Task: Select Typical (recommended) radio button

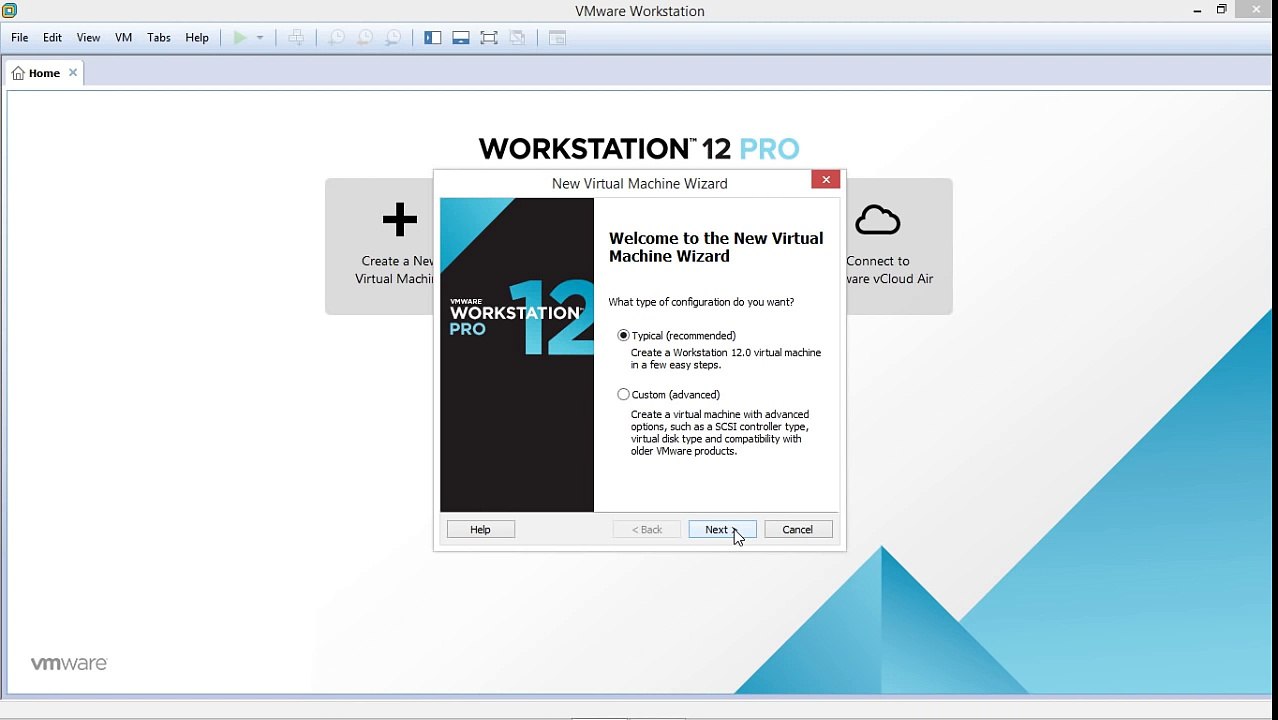Action: pos(624,335)
